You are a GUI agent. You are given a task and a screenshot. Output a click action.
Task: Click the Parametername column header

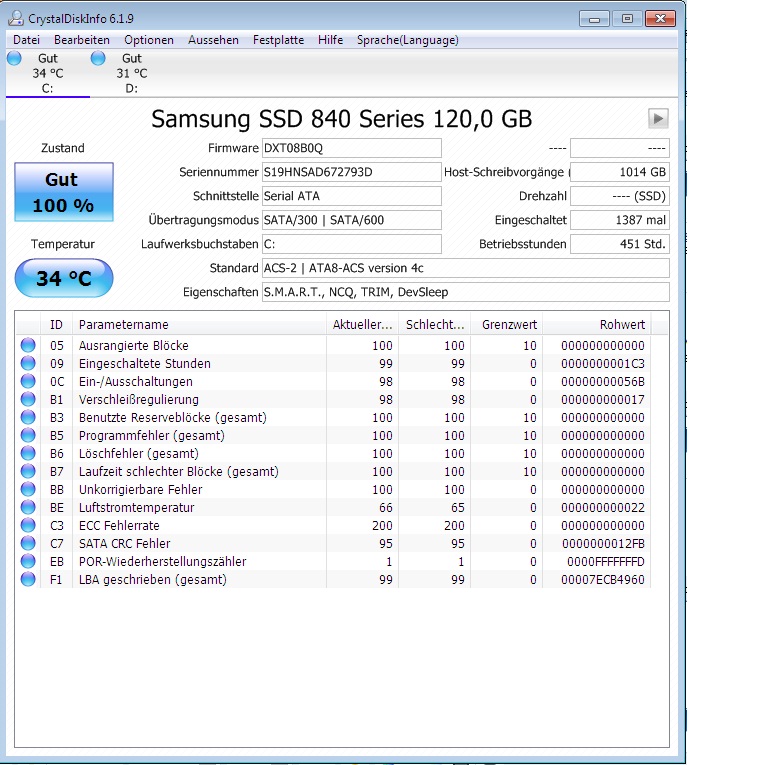(x=199, y=325)
